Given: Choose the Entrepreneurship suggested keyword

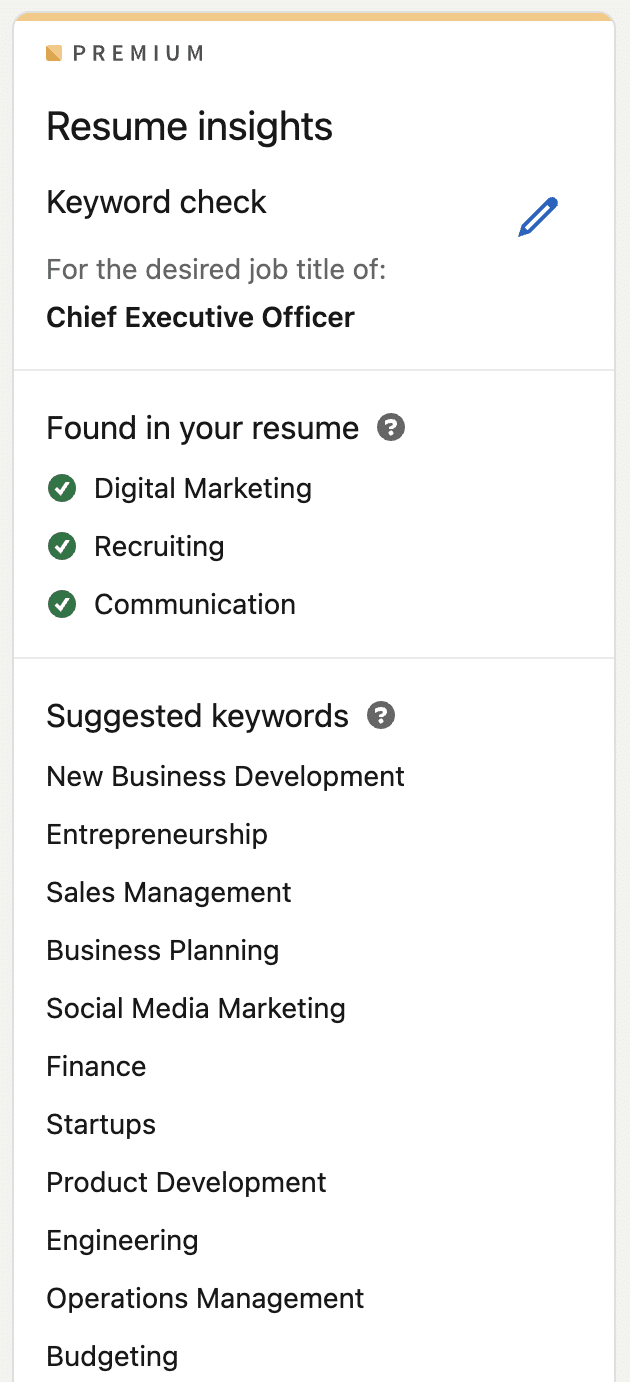Looking at the screenshot, I should [x=157, y=835].
